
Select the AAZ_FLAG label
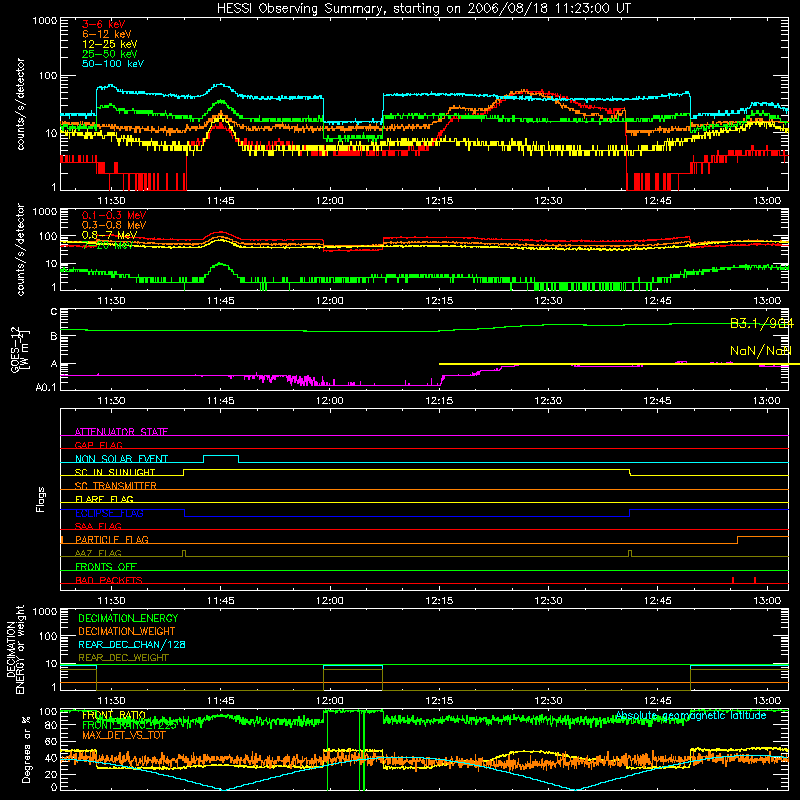[98, 553]
